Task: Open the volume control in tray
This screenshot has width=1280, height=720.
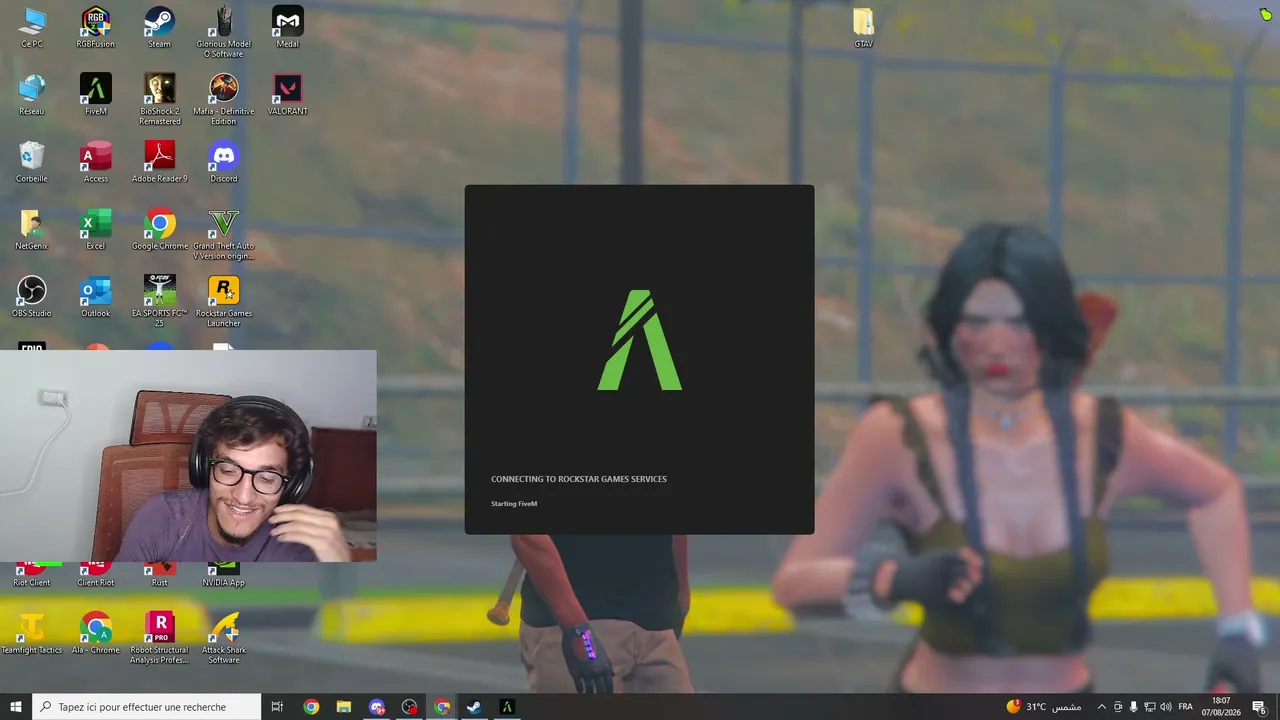Action: click(x=1166, y=707)
